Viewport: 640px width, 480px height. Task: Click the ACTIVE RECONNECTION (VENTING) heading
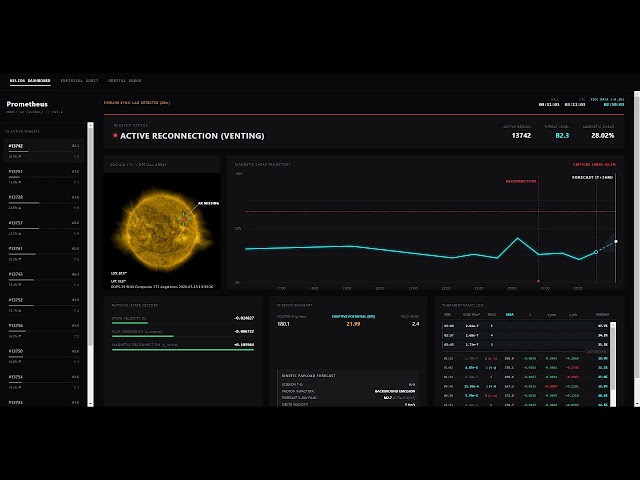click(x=192, y=136)
